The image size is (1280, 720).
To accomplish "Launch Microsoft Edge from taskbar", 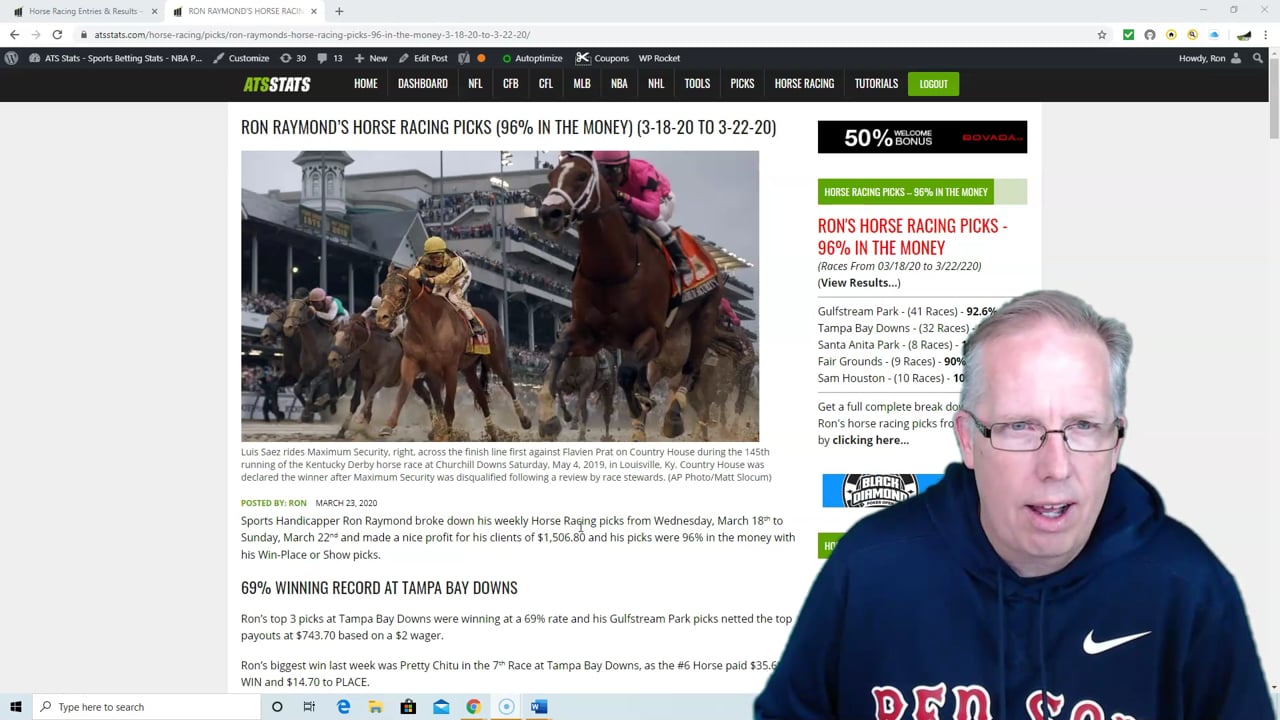I will [343, 707].
